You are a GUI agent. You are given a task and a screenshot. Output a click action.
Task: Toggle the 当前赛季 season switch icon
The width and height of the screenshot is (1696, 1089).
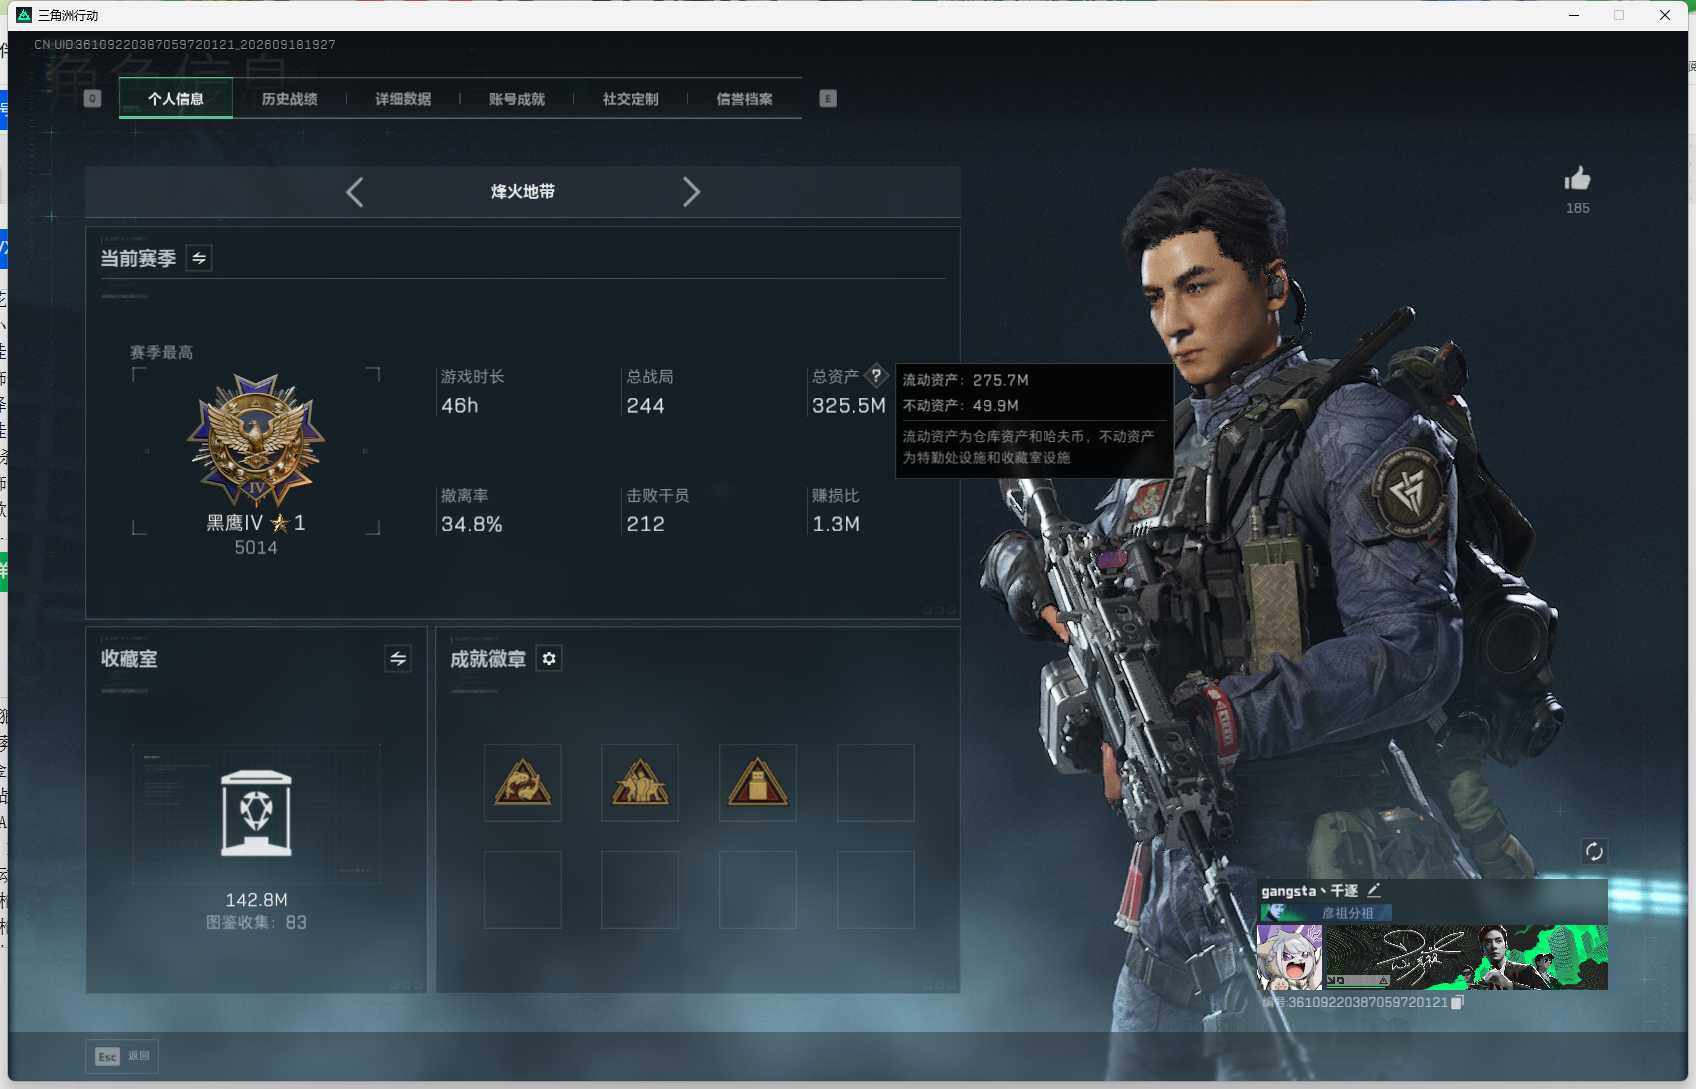pyautogui.click(x=199, y=259)
